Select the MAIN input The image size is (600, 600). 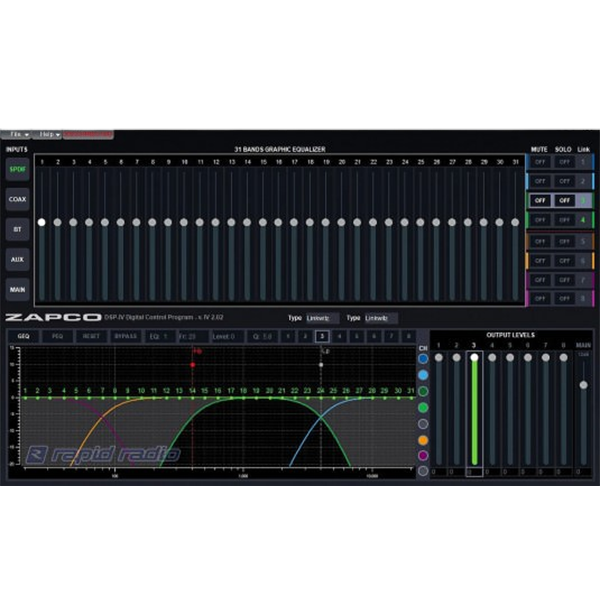[x=17, y=290]
